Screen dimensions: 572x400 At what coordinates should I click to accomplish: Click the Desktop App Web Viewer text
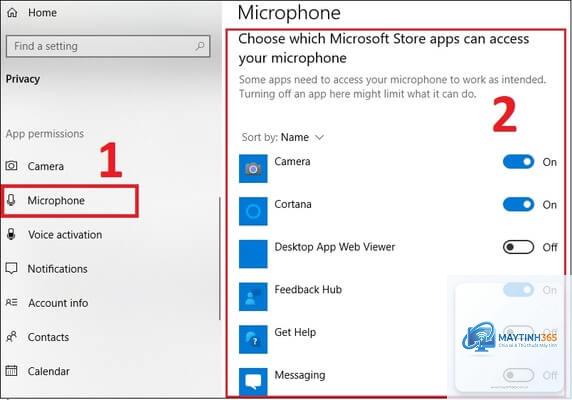pos(335,247)
